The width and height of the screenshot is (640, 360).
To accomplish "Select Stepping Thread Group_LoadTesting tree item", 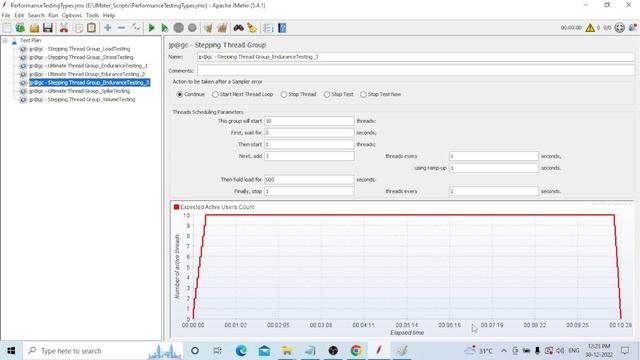I will point(80,49).
